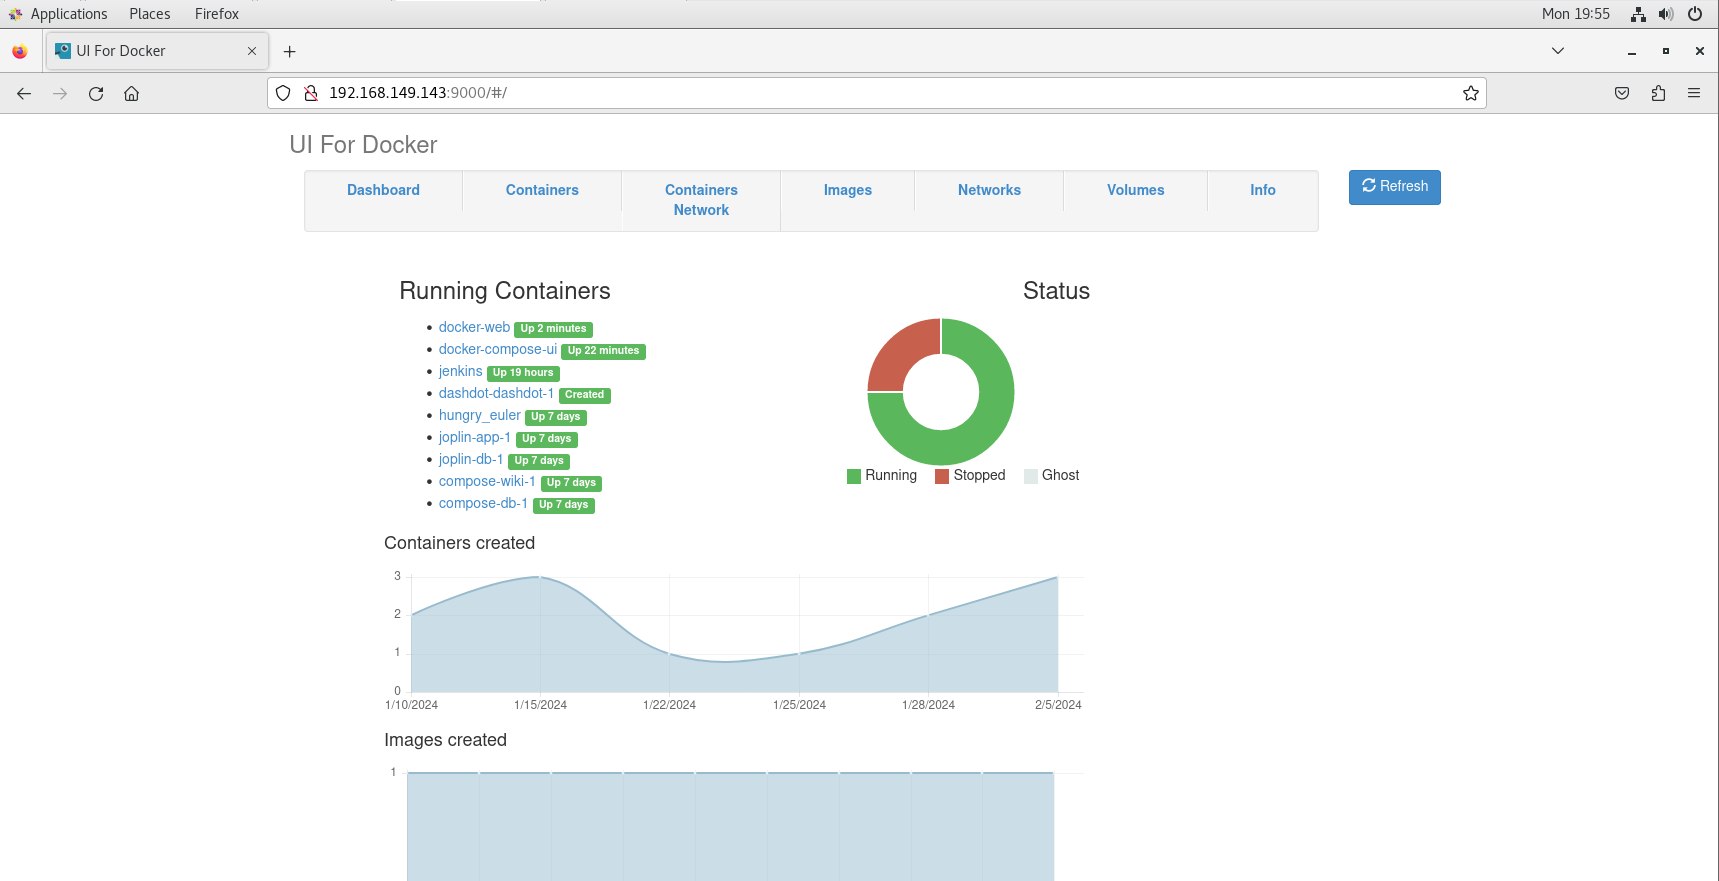Open the docker-web container link
The width and height of the screenshot is (1719, 881).
tap(474, 327)
